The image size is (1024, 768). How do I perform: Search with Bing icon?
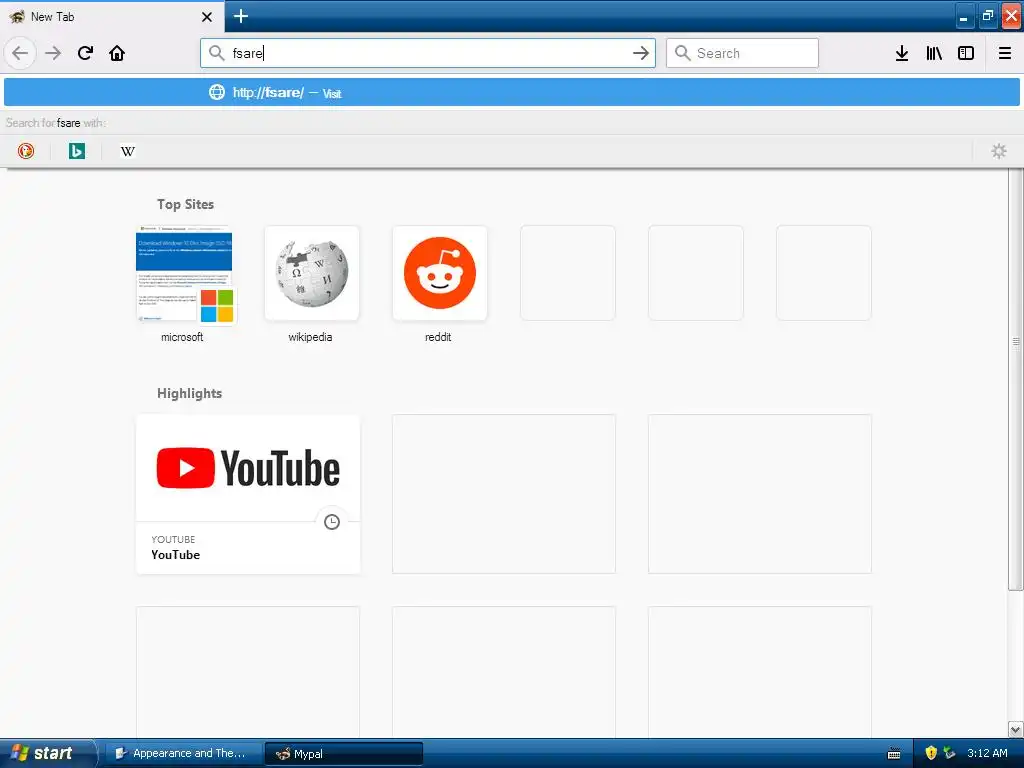[x=77, y=151]
